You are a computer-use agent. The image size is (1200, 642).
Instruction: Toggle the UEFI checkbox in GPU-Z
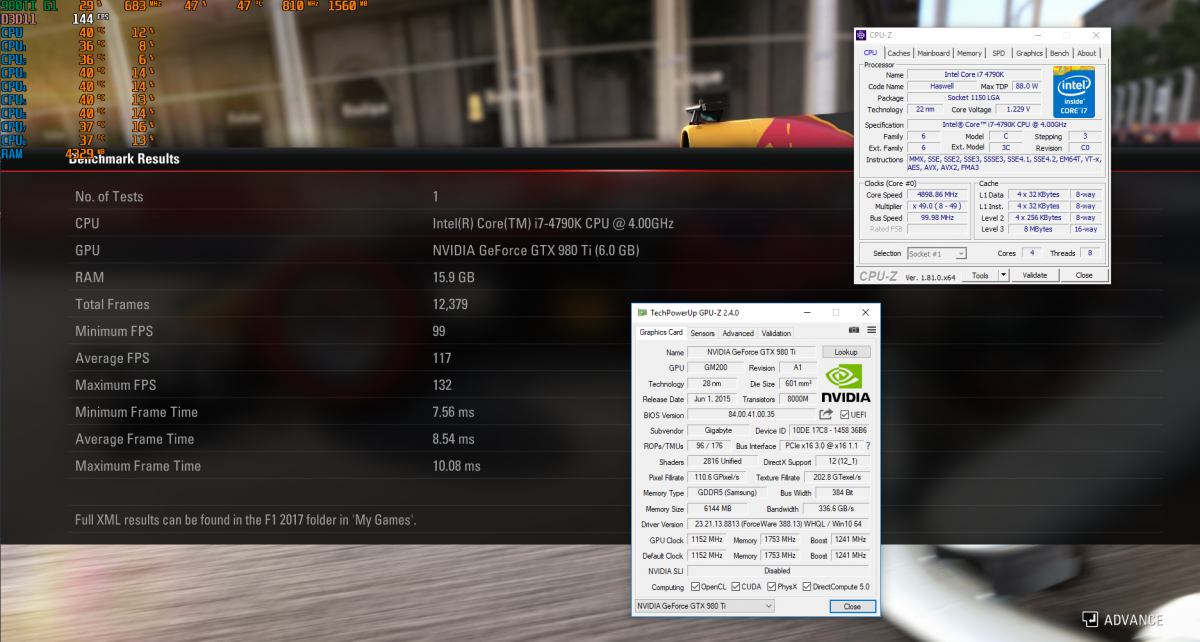845,415
